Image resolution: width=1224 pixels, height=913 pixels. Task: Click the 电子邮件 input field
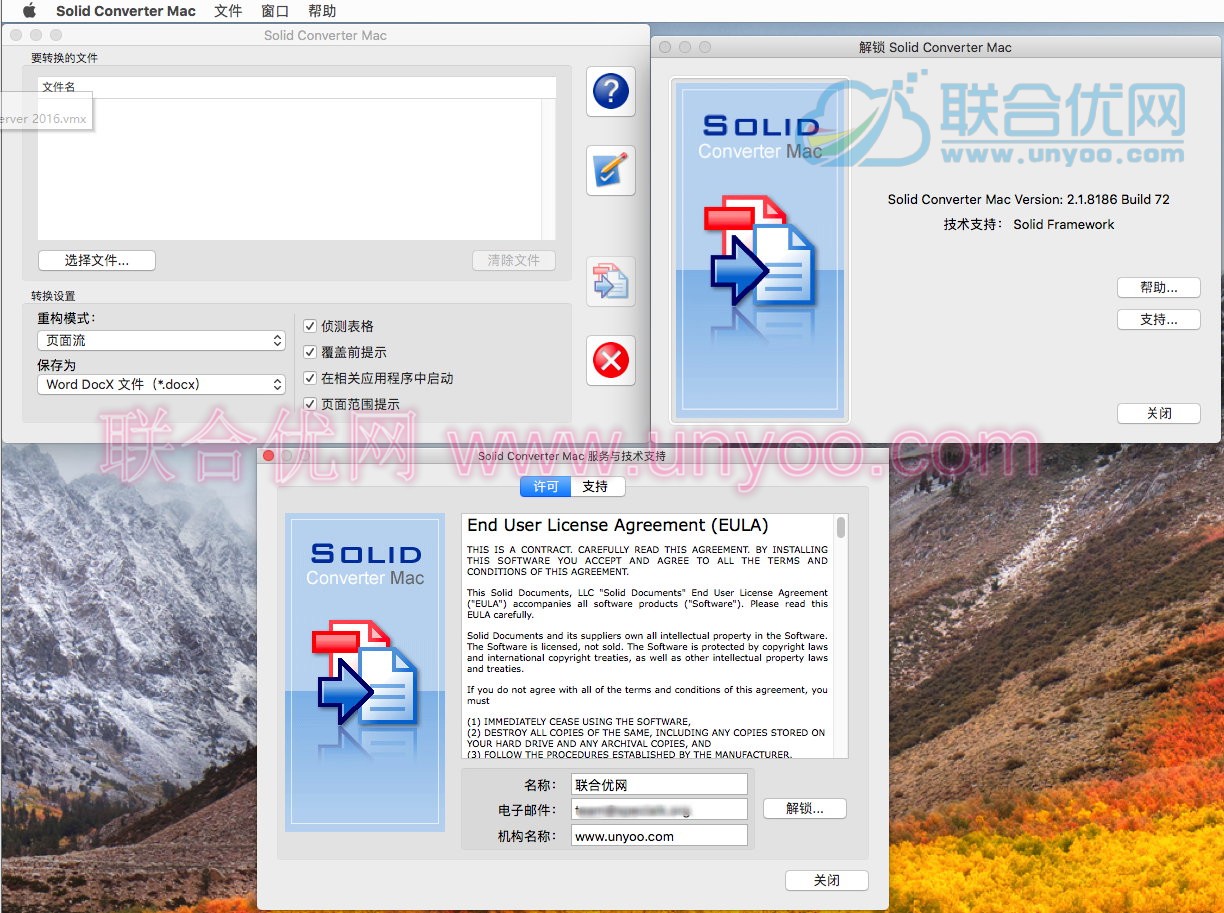point(660,809)
